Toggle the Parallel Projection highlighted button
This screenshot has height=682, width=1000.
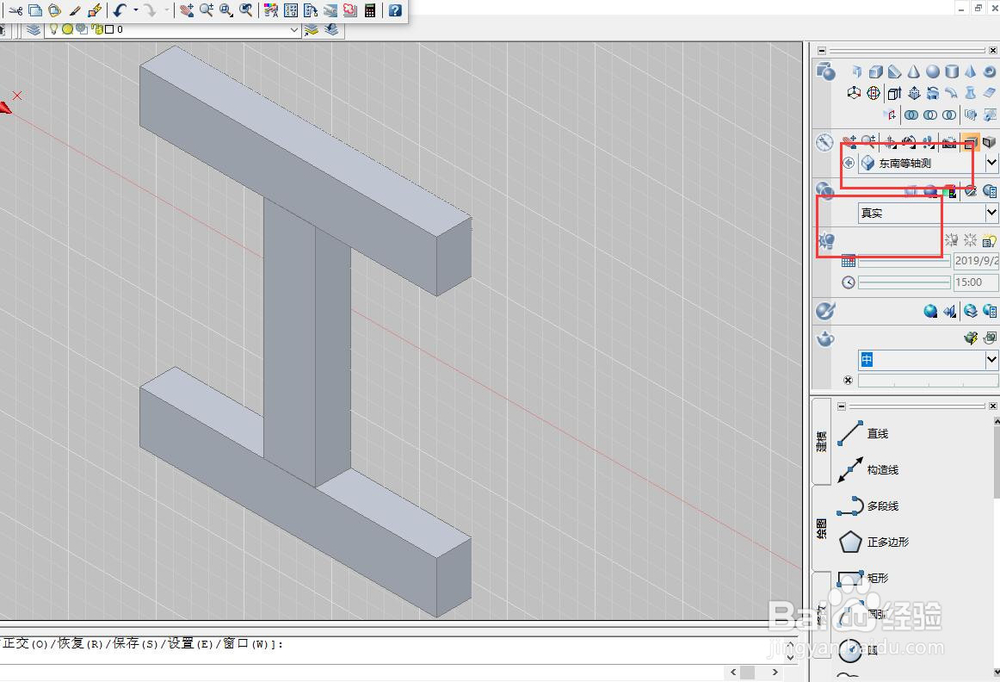click(970, 142)
